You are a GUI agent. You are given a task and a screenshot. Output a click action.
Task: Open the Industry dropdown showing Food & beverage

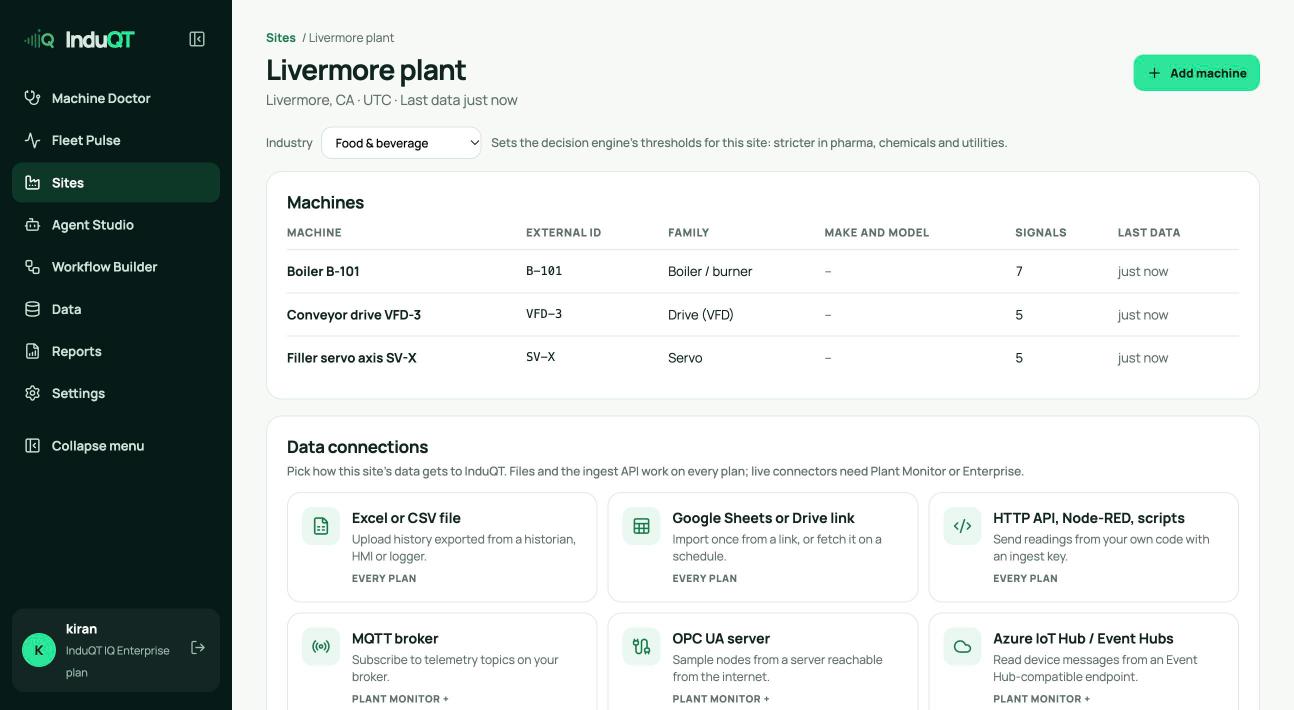point(401,143)
